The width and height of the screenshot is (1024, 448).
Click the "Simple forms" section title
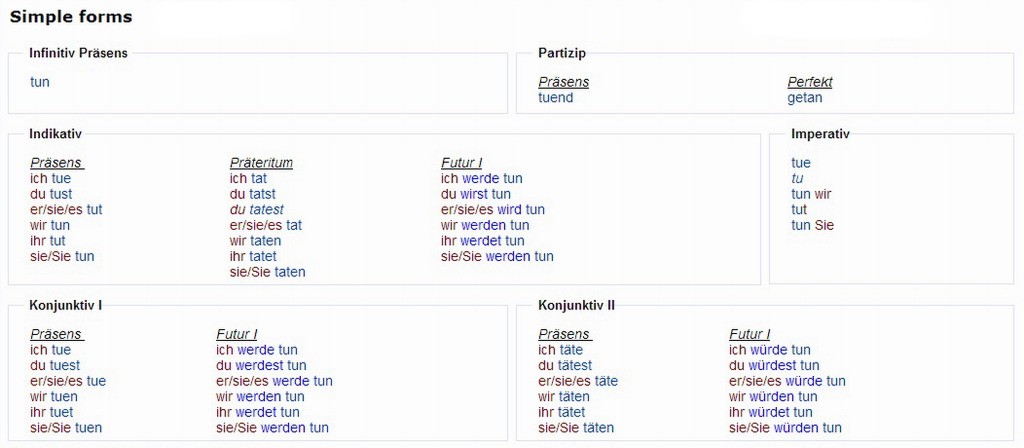coord(71,17)
